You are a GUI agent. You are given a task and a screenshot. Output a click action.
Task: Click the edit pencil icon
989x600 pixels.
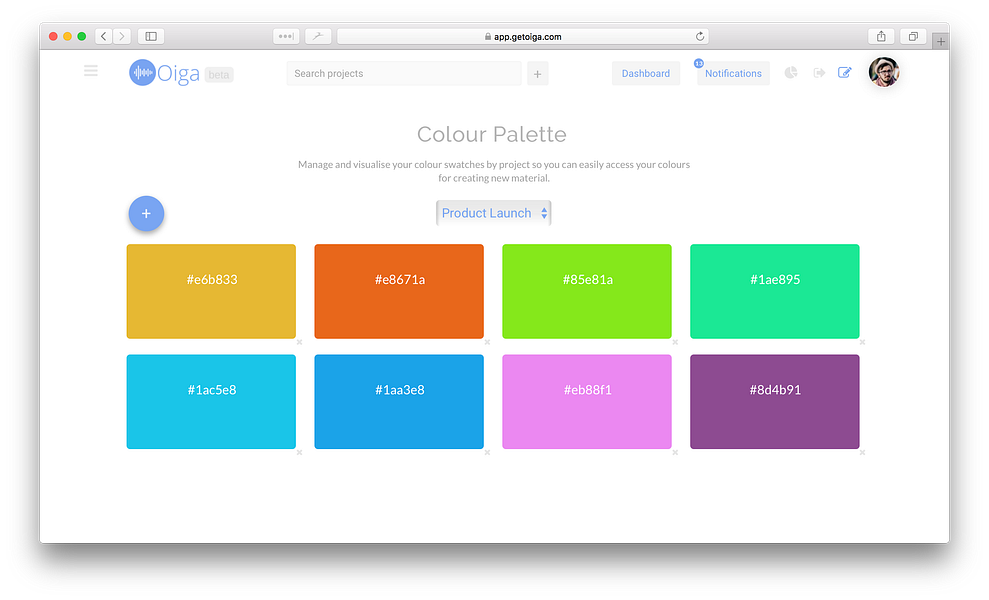845,73
